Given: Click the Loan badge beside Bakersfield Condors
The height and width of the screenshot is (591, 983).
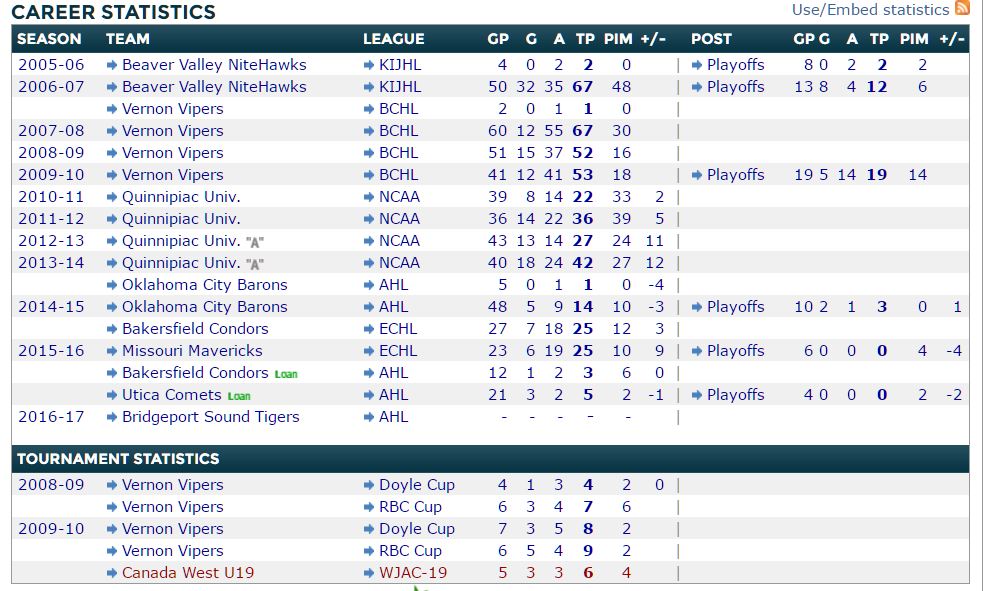Looking at the screenshot, I should coord(286,374).
